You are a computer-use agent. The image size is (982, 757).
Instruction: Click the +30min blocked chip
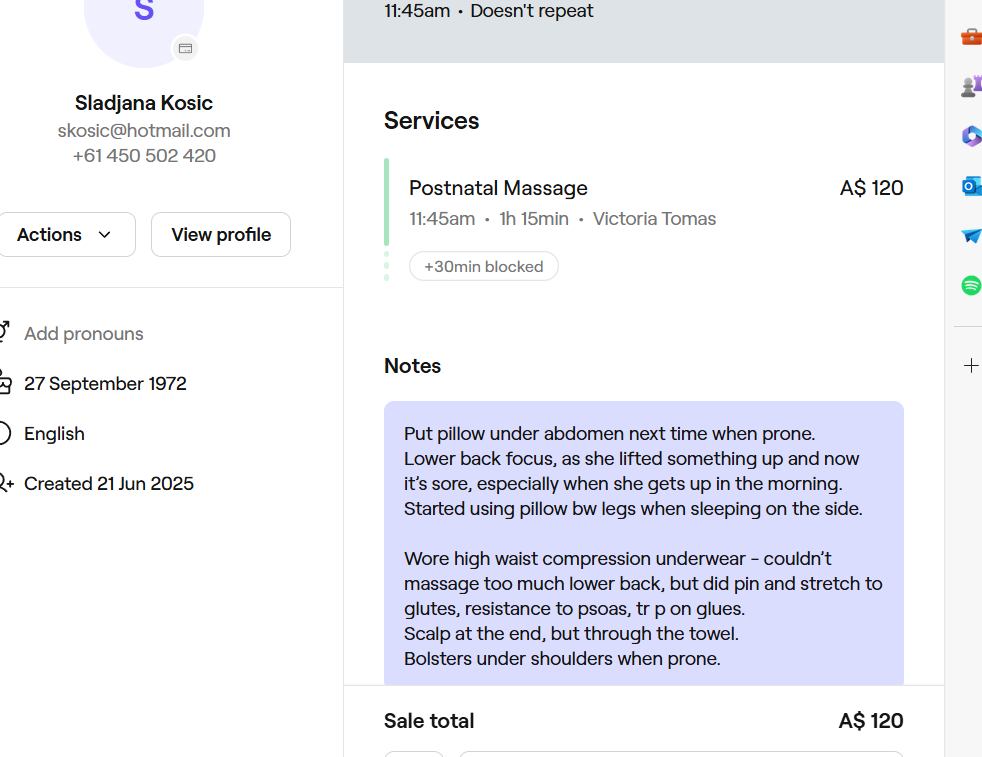483,267
